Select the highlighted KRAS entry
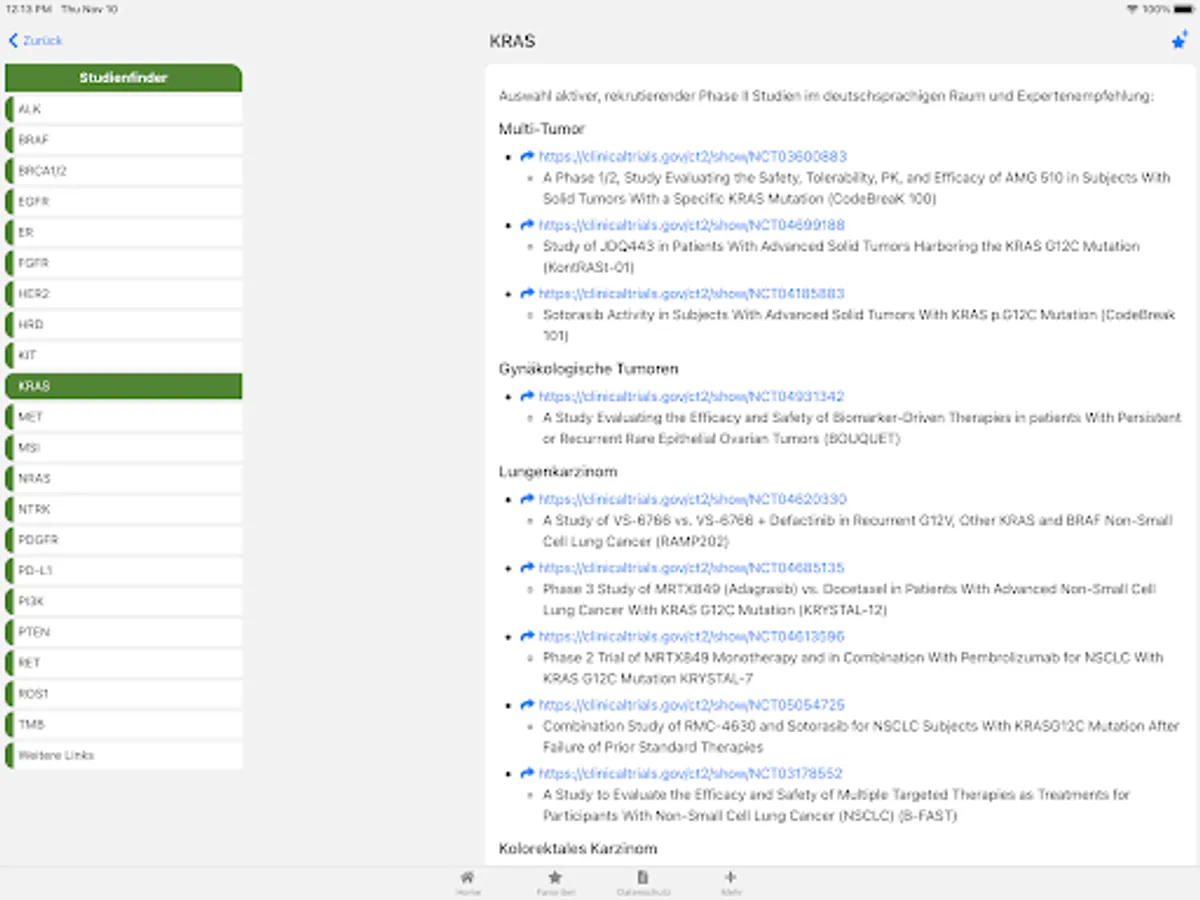The width and height of the screenshot is (1200, 900). pos(124,386)
